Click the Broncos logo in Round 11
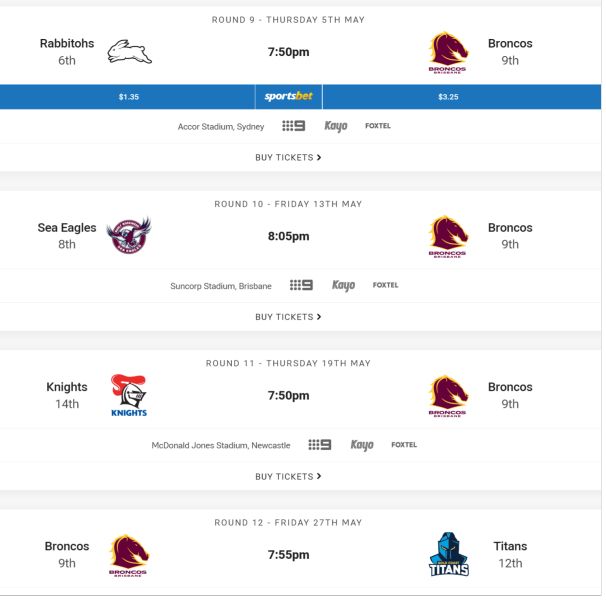Screen dimensions: 606x600 pos(448,396)
